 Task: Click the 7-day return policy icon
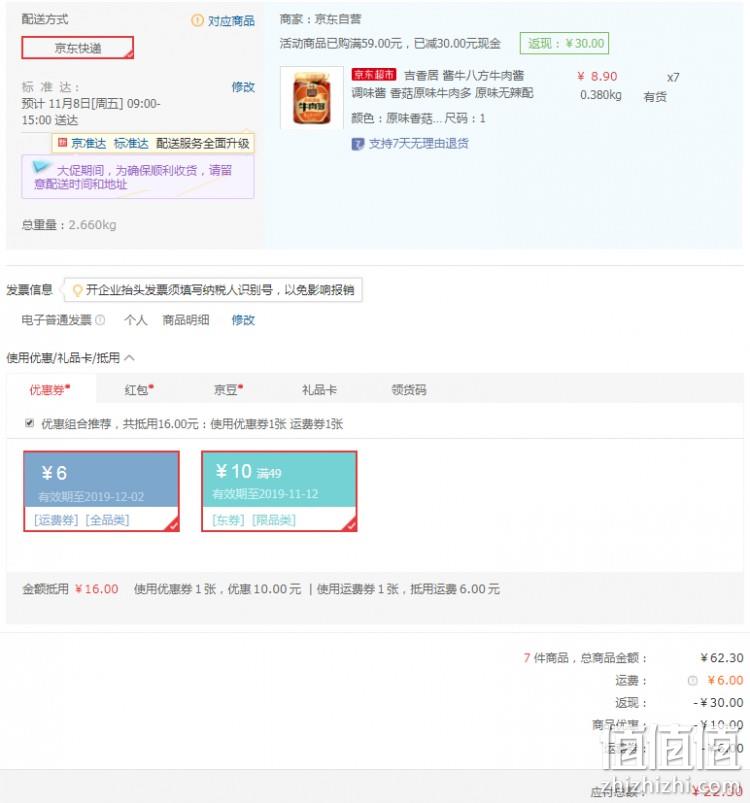click(357, 144)
